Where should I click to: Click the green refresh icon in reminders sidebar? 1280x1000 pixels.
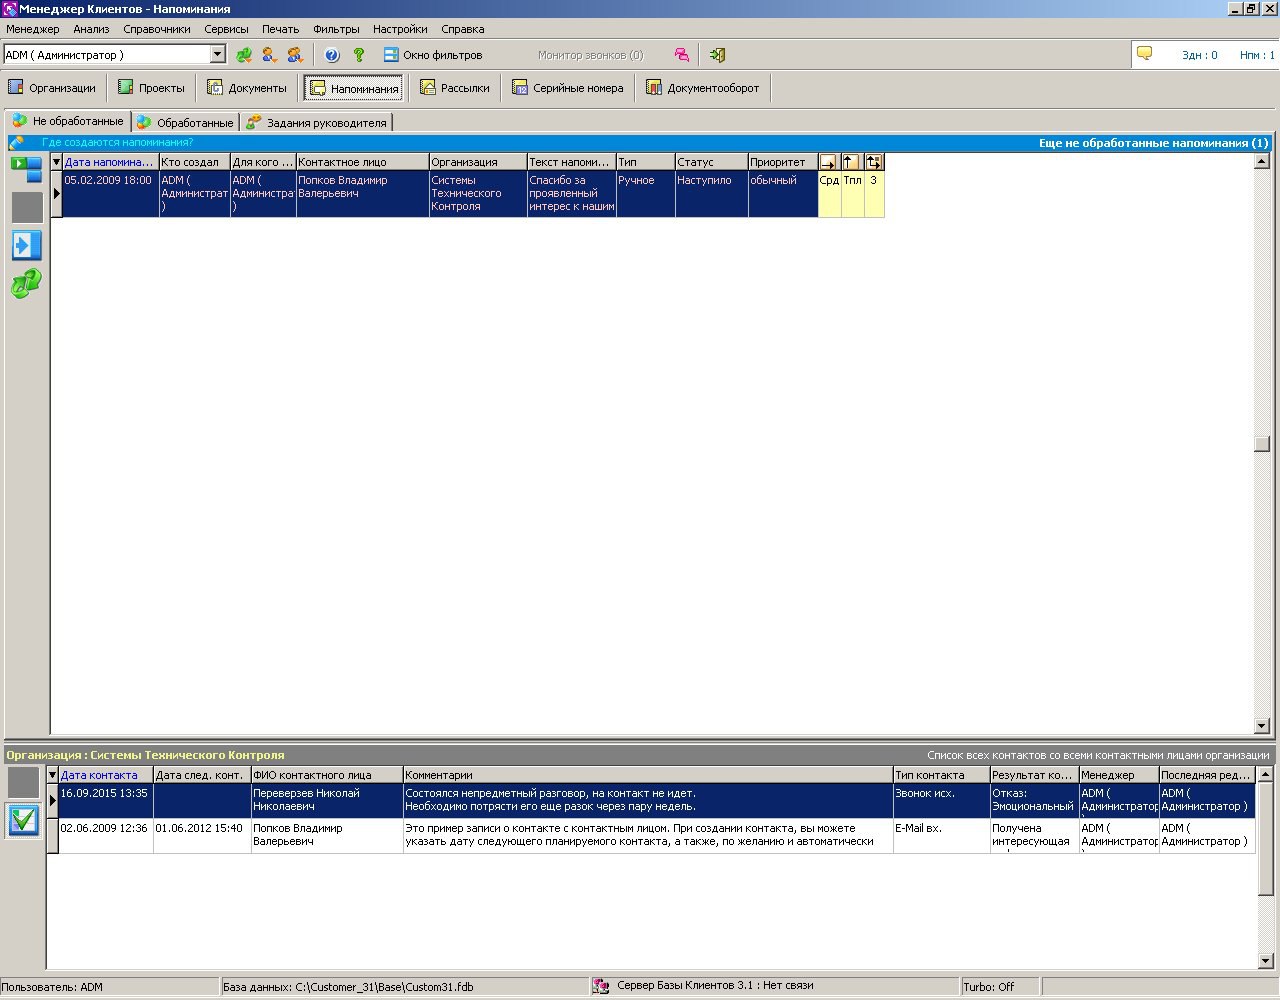(x=26, y=284)
